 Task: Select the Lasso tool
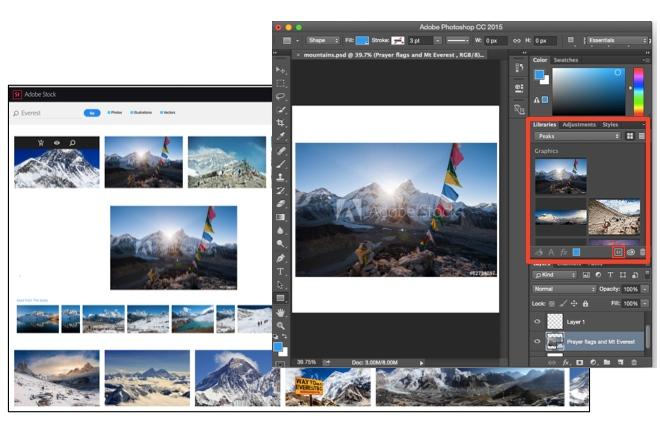click(x=280, y=96)
